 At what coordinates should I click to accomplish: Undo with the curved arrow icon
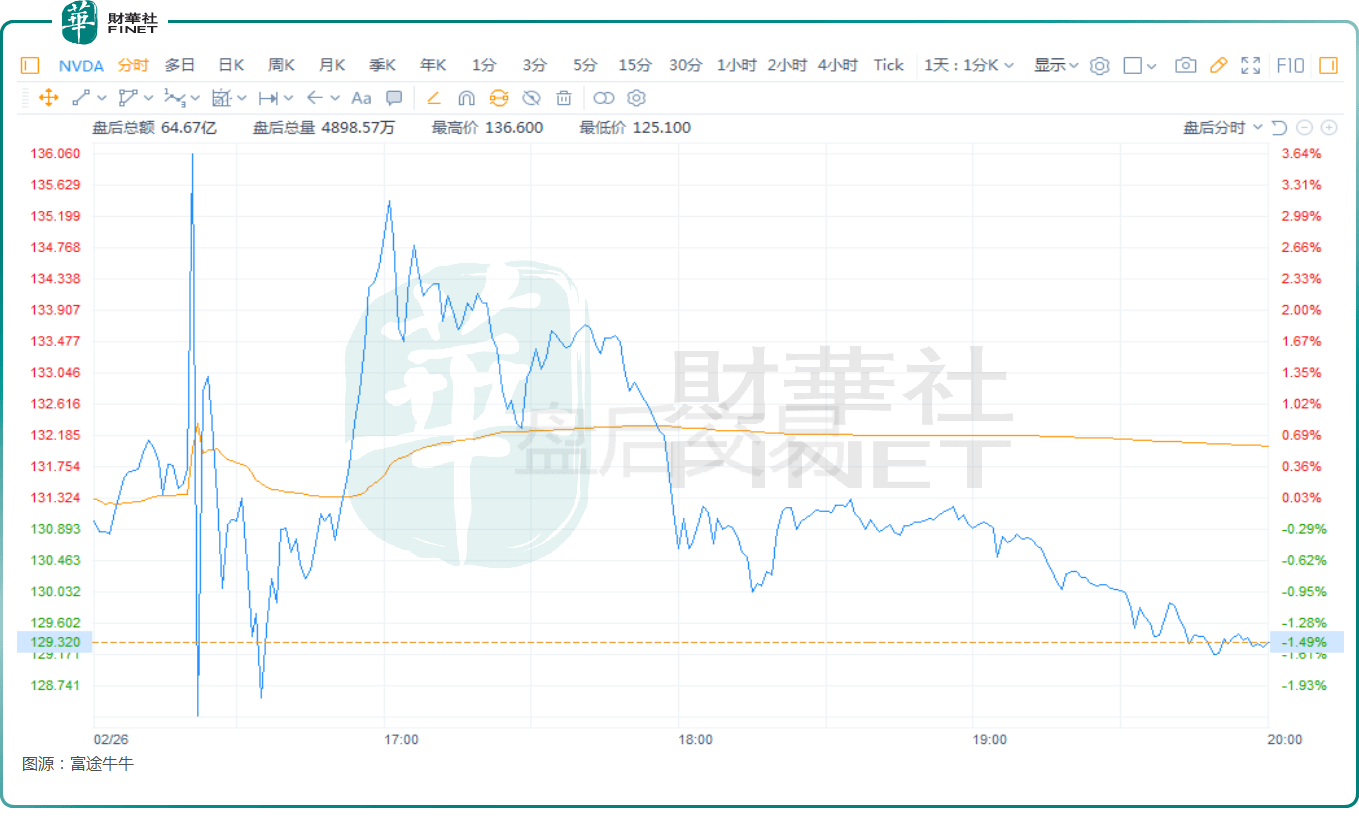coord(1279,128)
